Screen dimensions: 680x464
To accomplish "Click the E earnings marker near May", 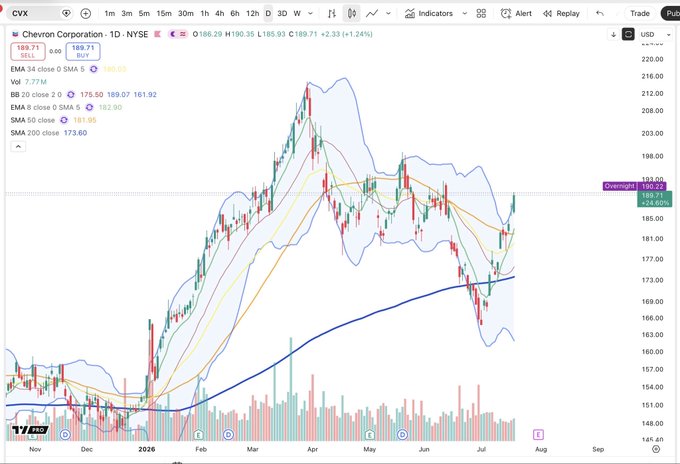I will coord(369,434).
